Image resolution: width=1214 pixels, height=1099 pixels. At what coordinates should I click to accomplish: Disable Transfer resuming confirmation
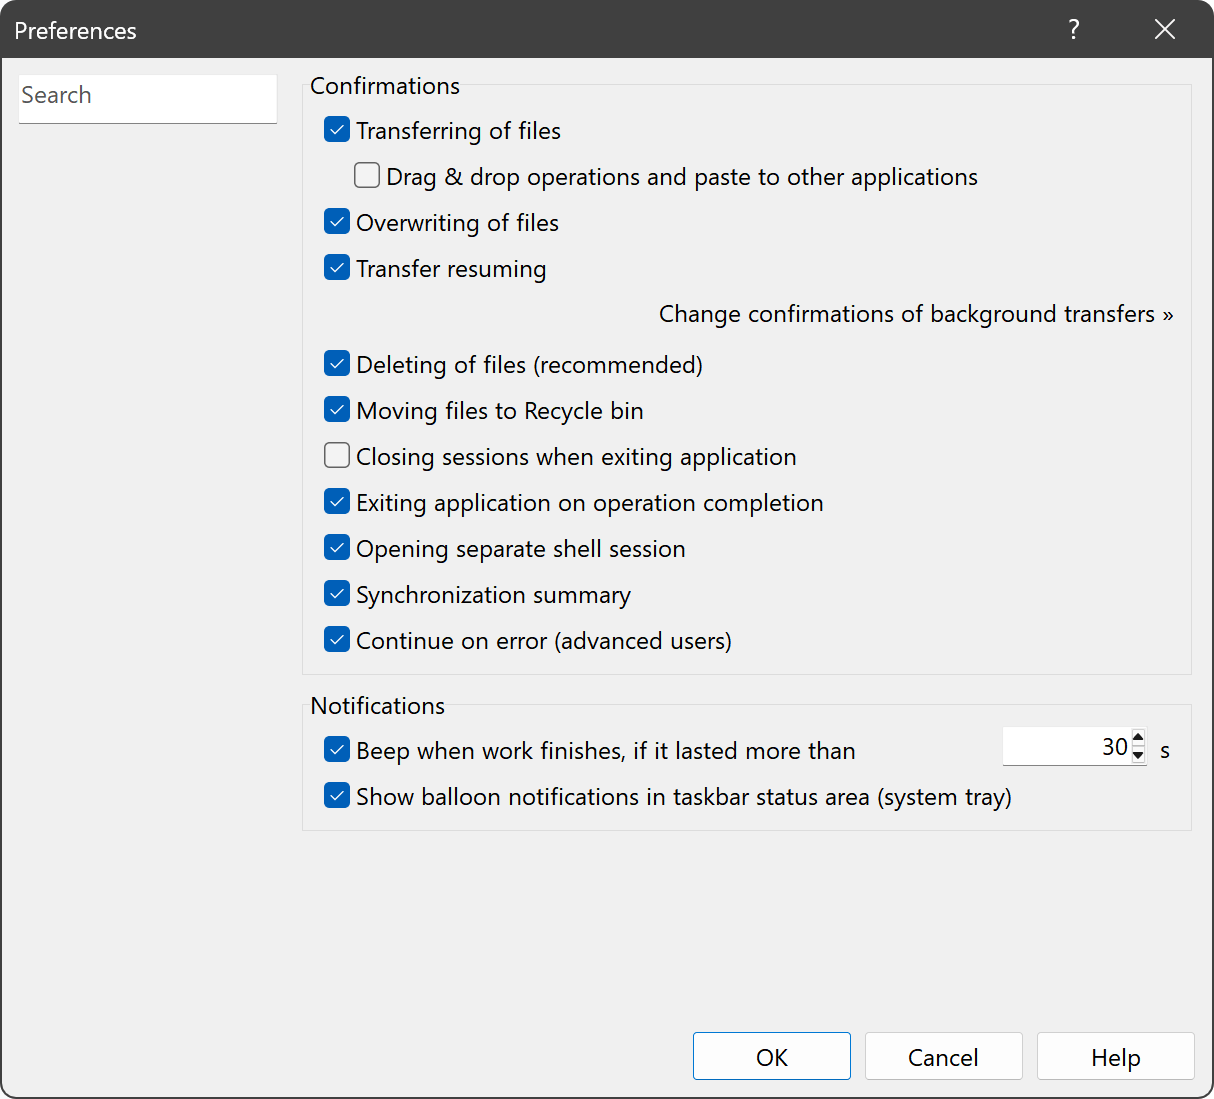(338, 268)
